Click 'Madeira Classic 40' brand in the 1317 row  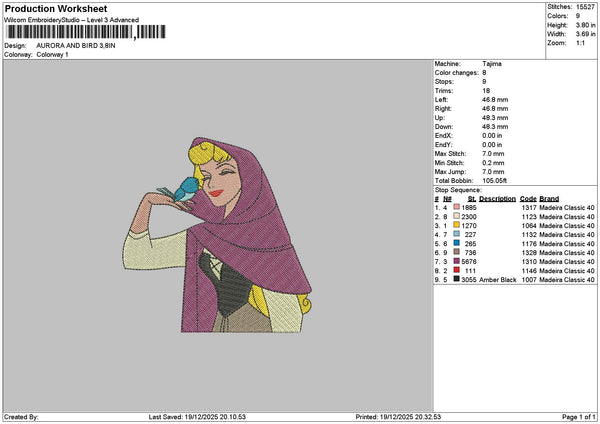567,207
